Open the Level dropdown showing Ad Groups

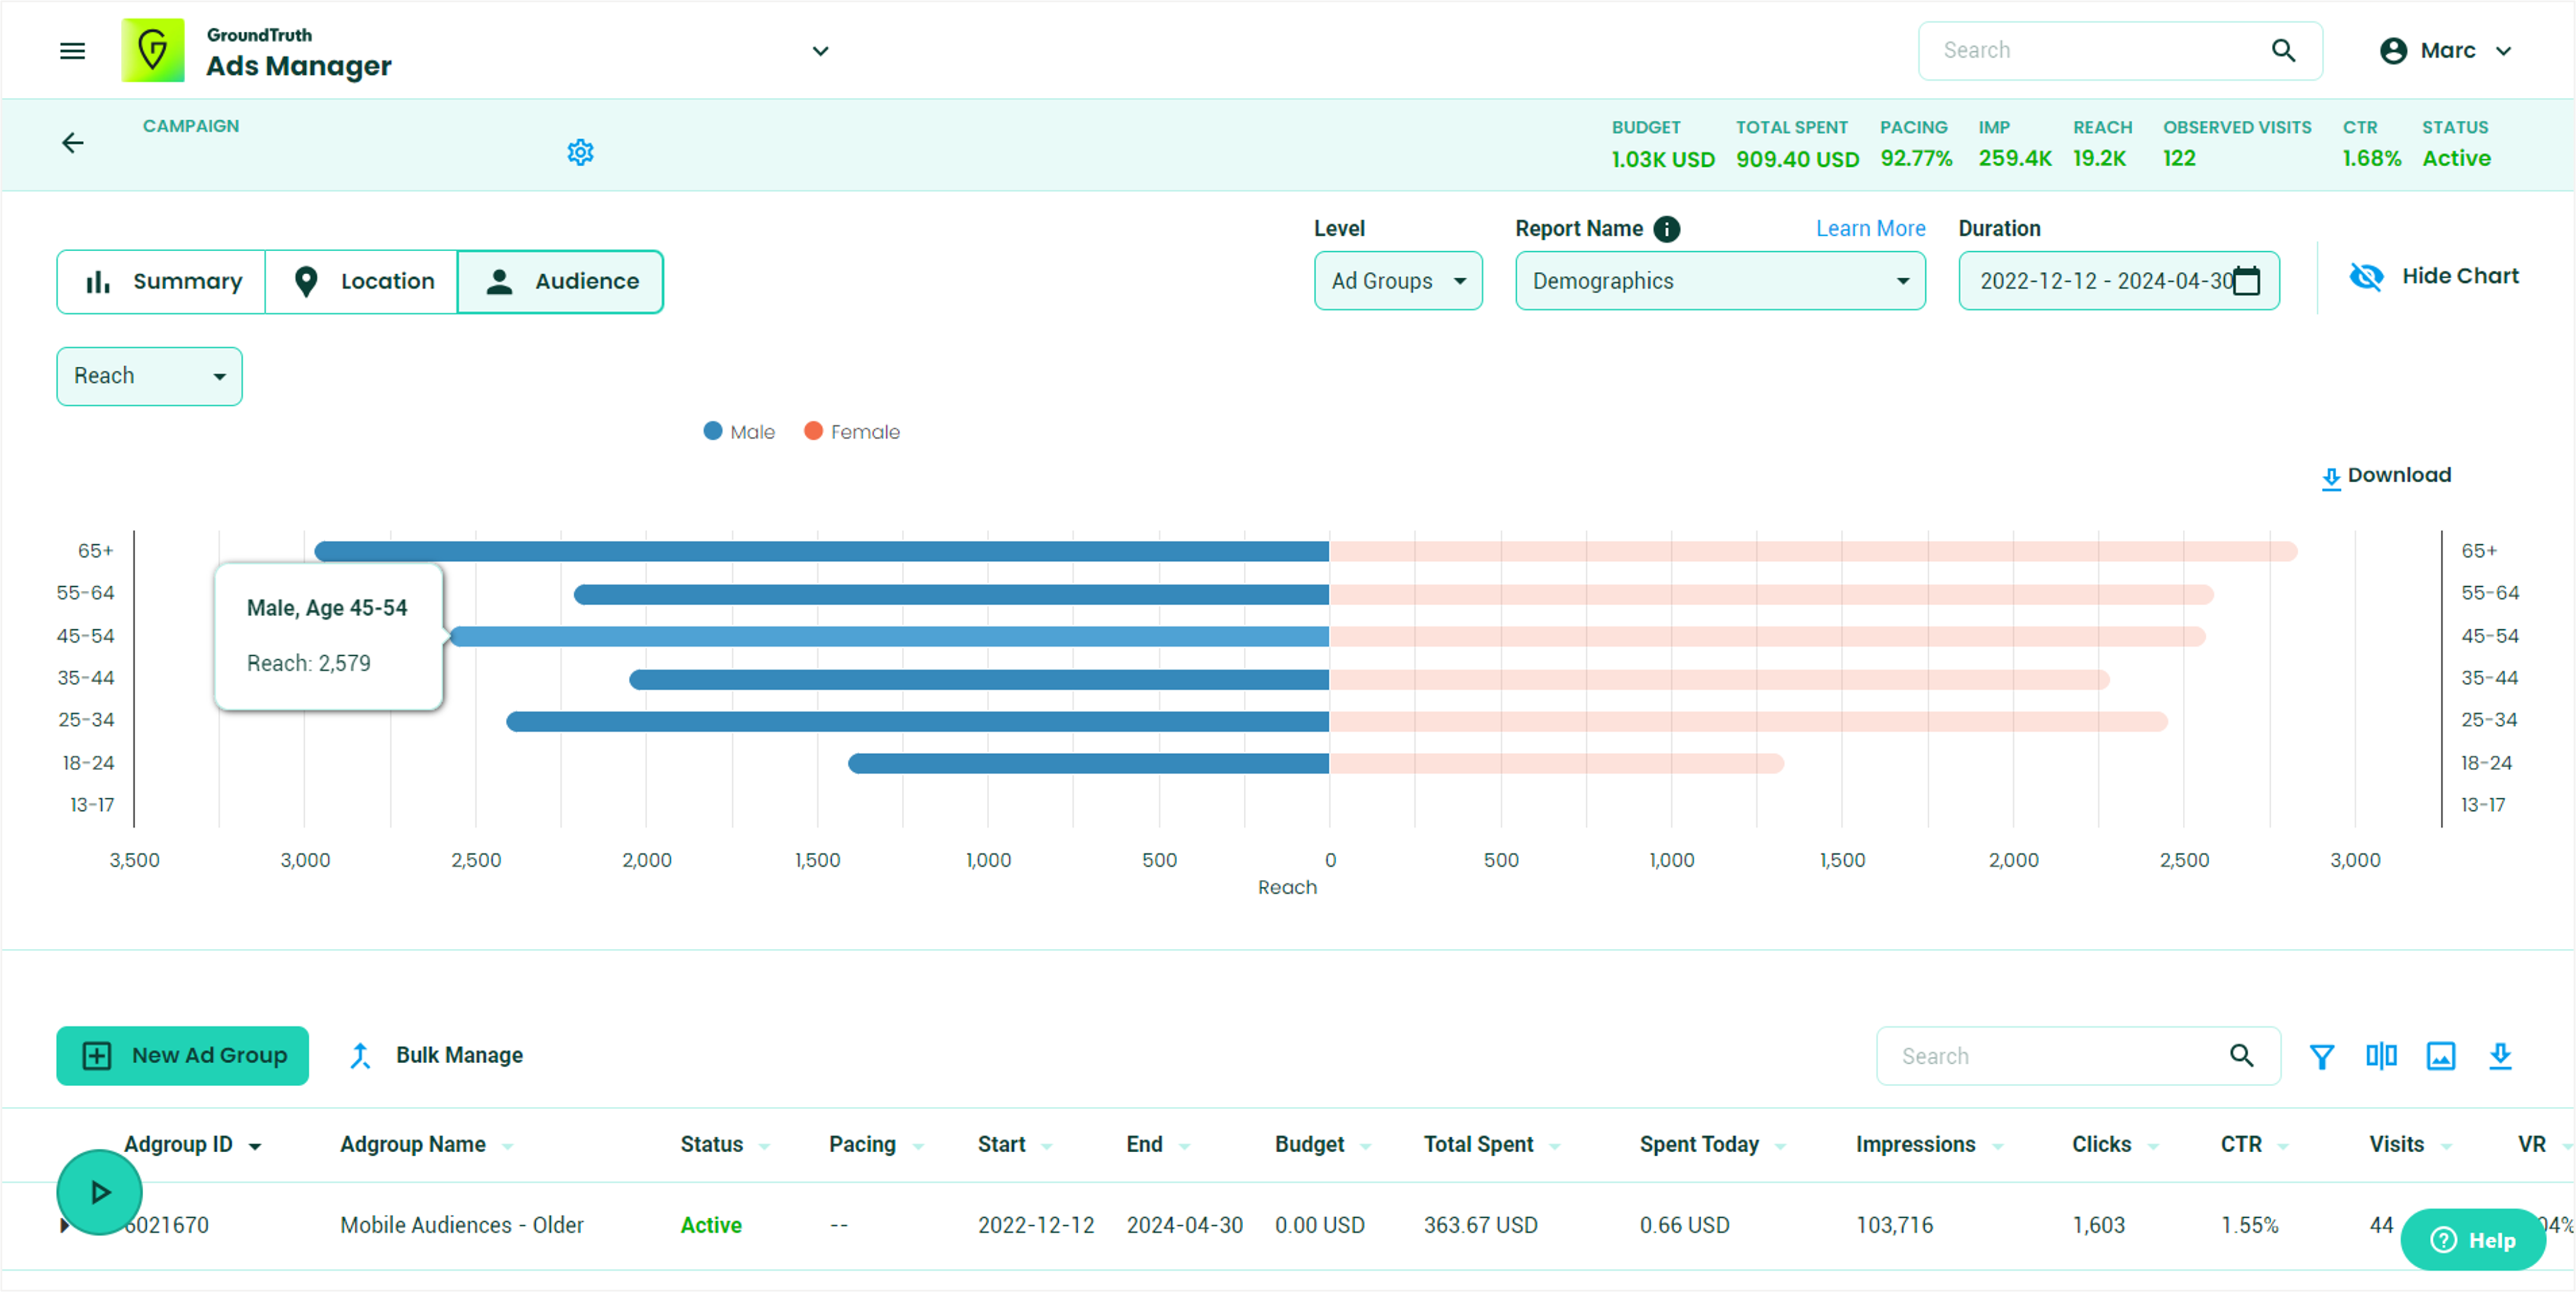point(1398,281)
